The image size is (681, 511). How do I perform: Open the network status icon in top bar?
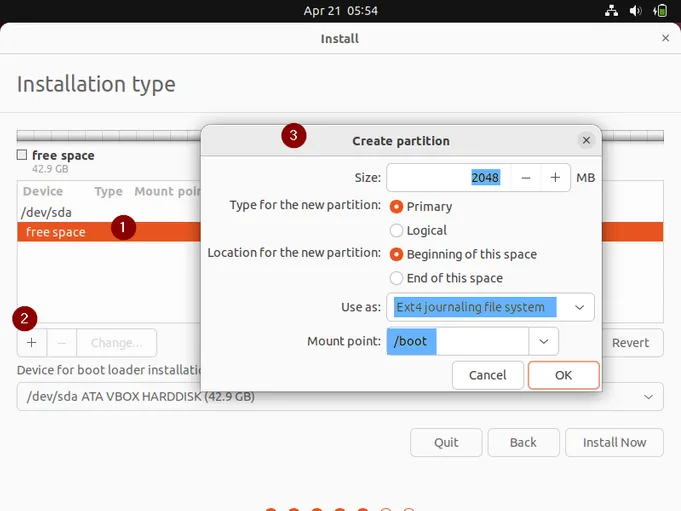pyautogui.click(x=612, y=11)
